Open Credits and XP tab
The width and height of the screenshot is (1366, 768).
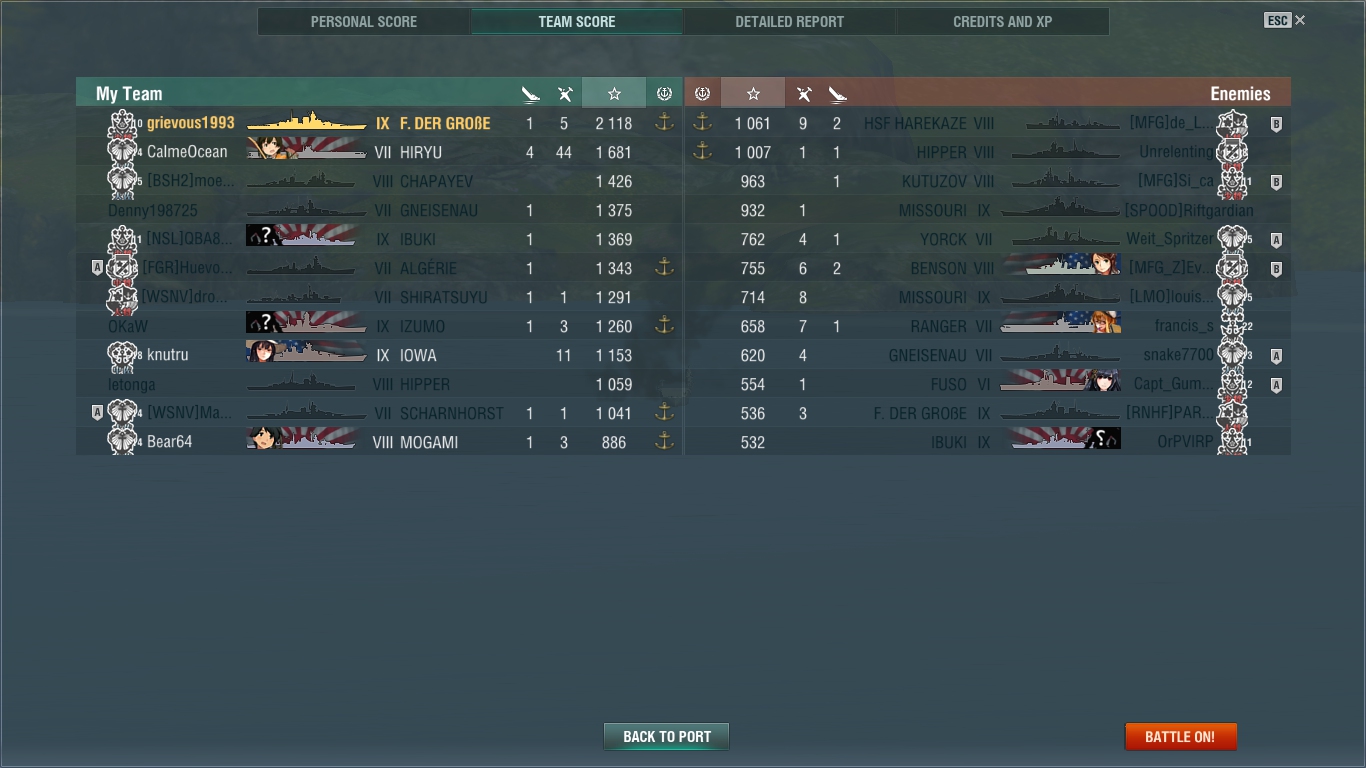[1003, 21]
